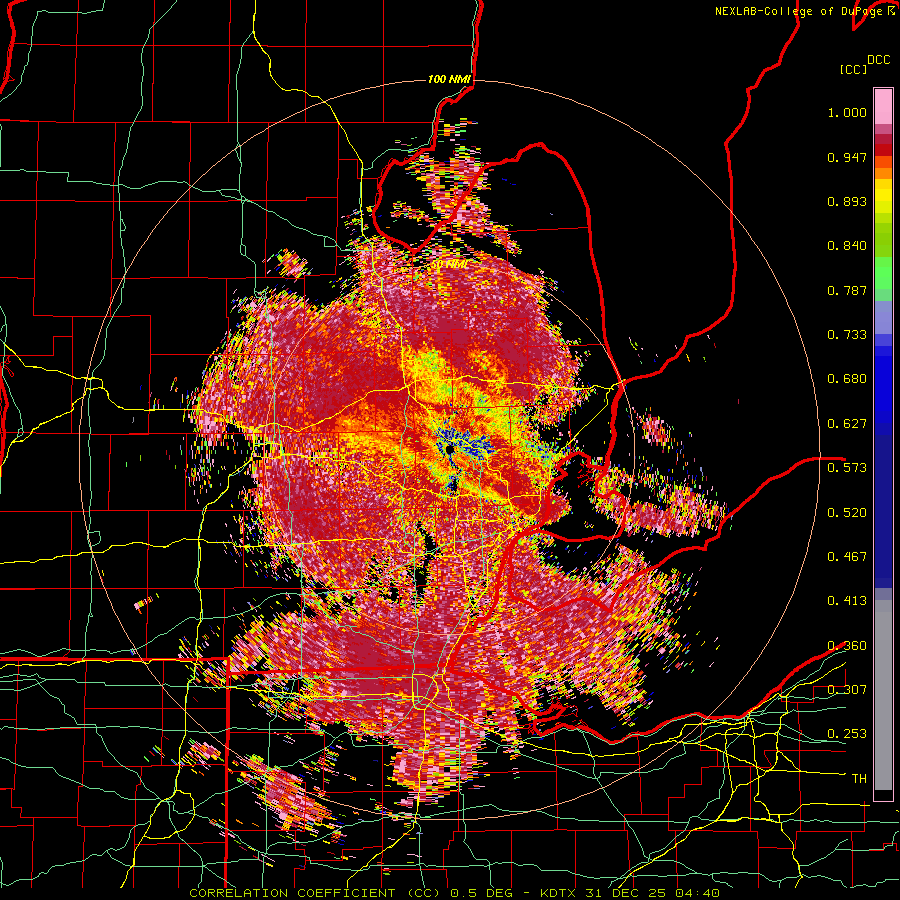Image resolution: width=900 pixels, height=900 pixels.
Task: Click the 0.627 legend value
Action: click(847, 424)
